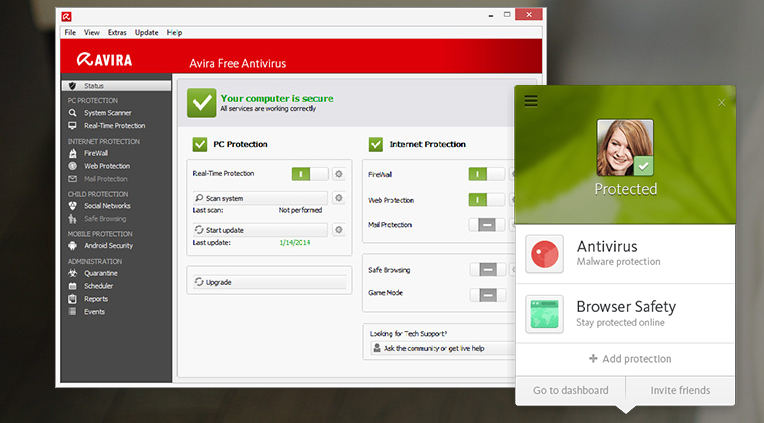Click Add protection
Screen dimensions: 764x423
click(x=630, y=359)
